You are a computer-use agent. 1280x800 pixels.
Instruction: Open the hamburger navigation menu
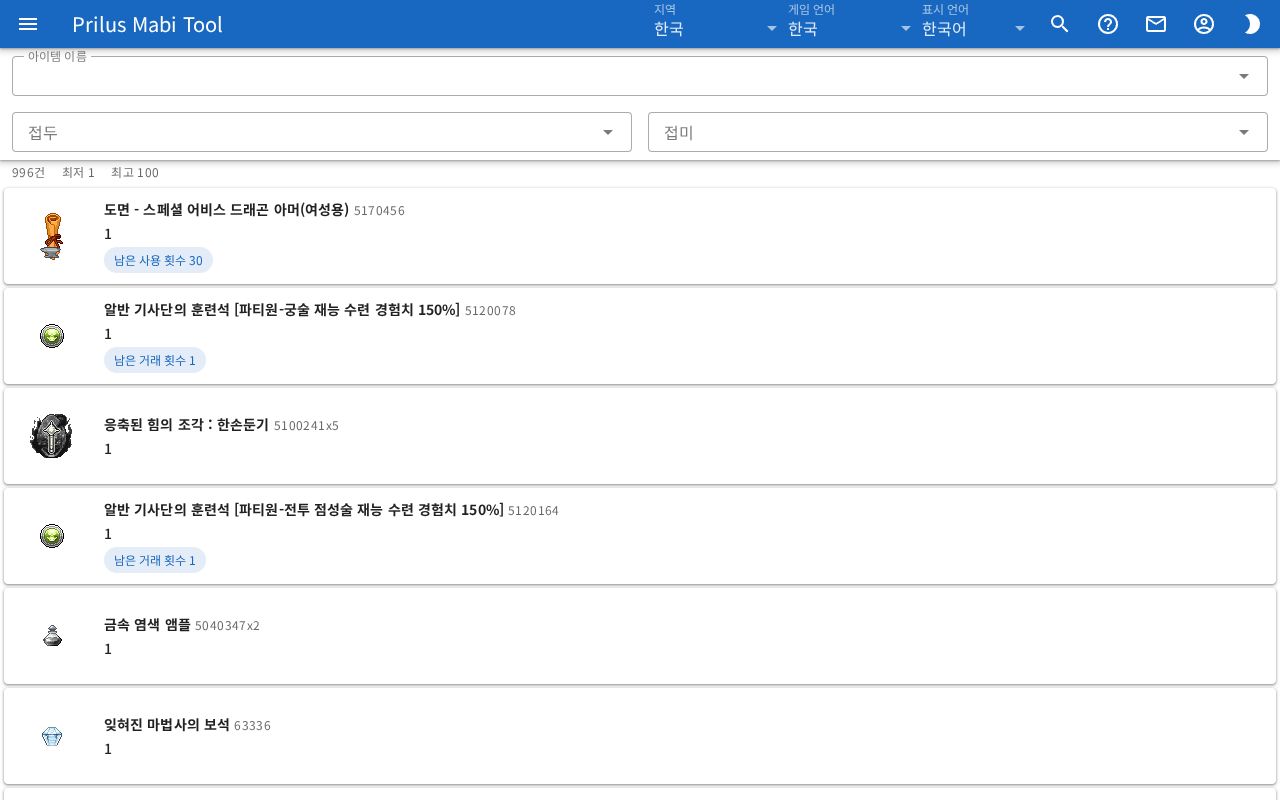pos(28,24)
